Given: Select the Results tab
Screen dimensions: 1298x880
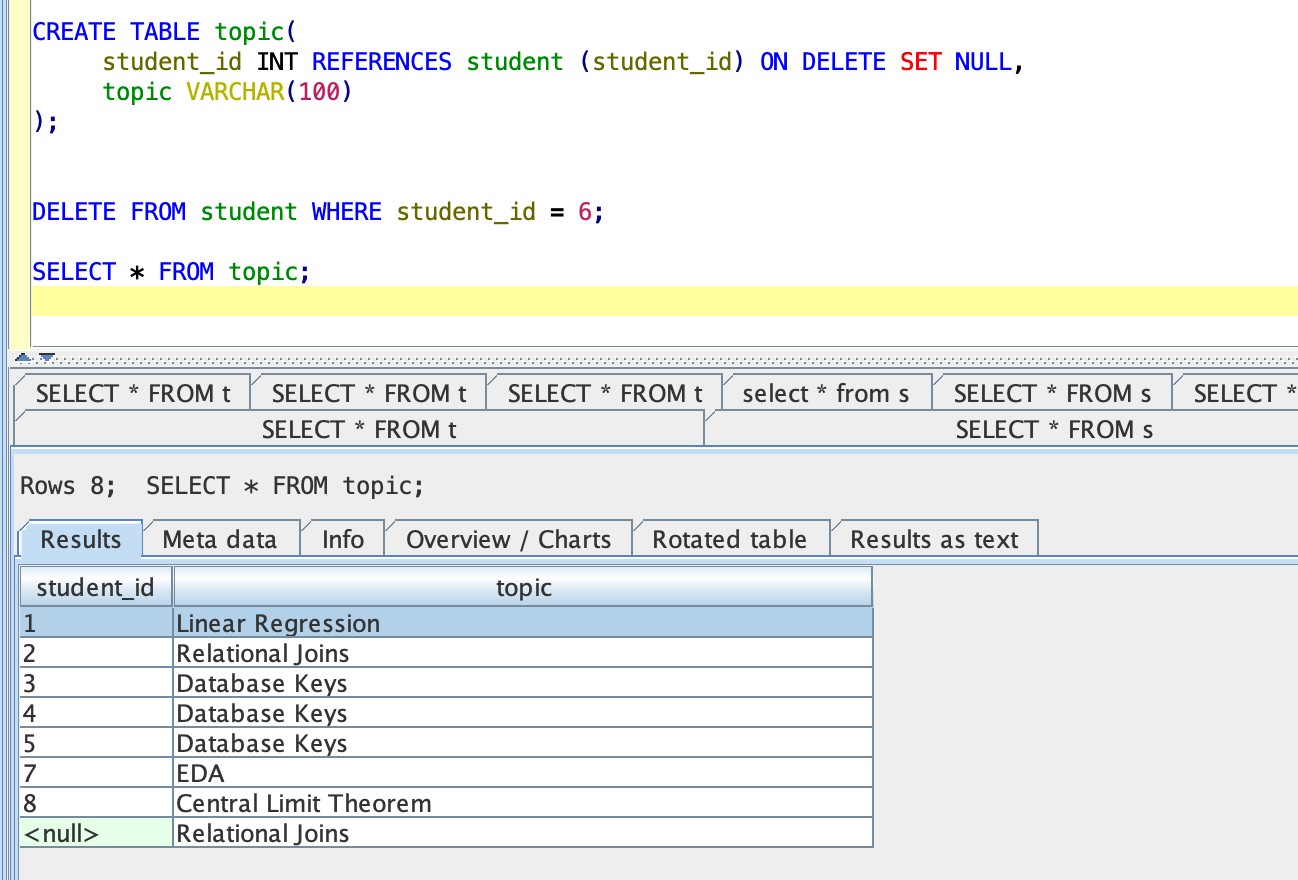Looking at the screenshot, I should pos(79,539).
